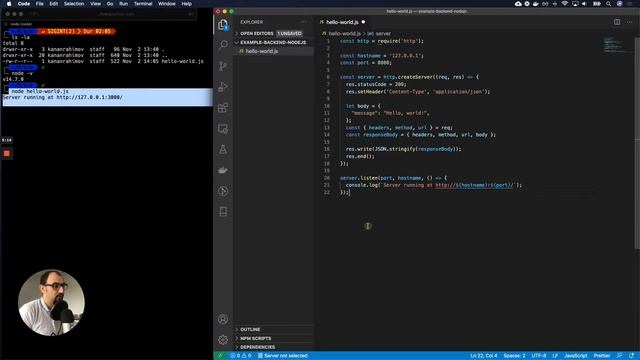This screenshot has height=360, width=640.
Task: Open the Terminal menu
Action: (x=143, y=4)
